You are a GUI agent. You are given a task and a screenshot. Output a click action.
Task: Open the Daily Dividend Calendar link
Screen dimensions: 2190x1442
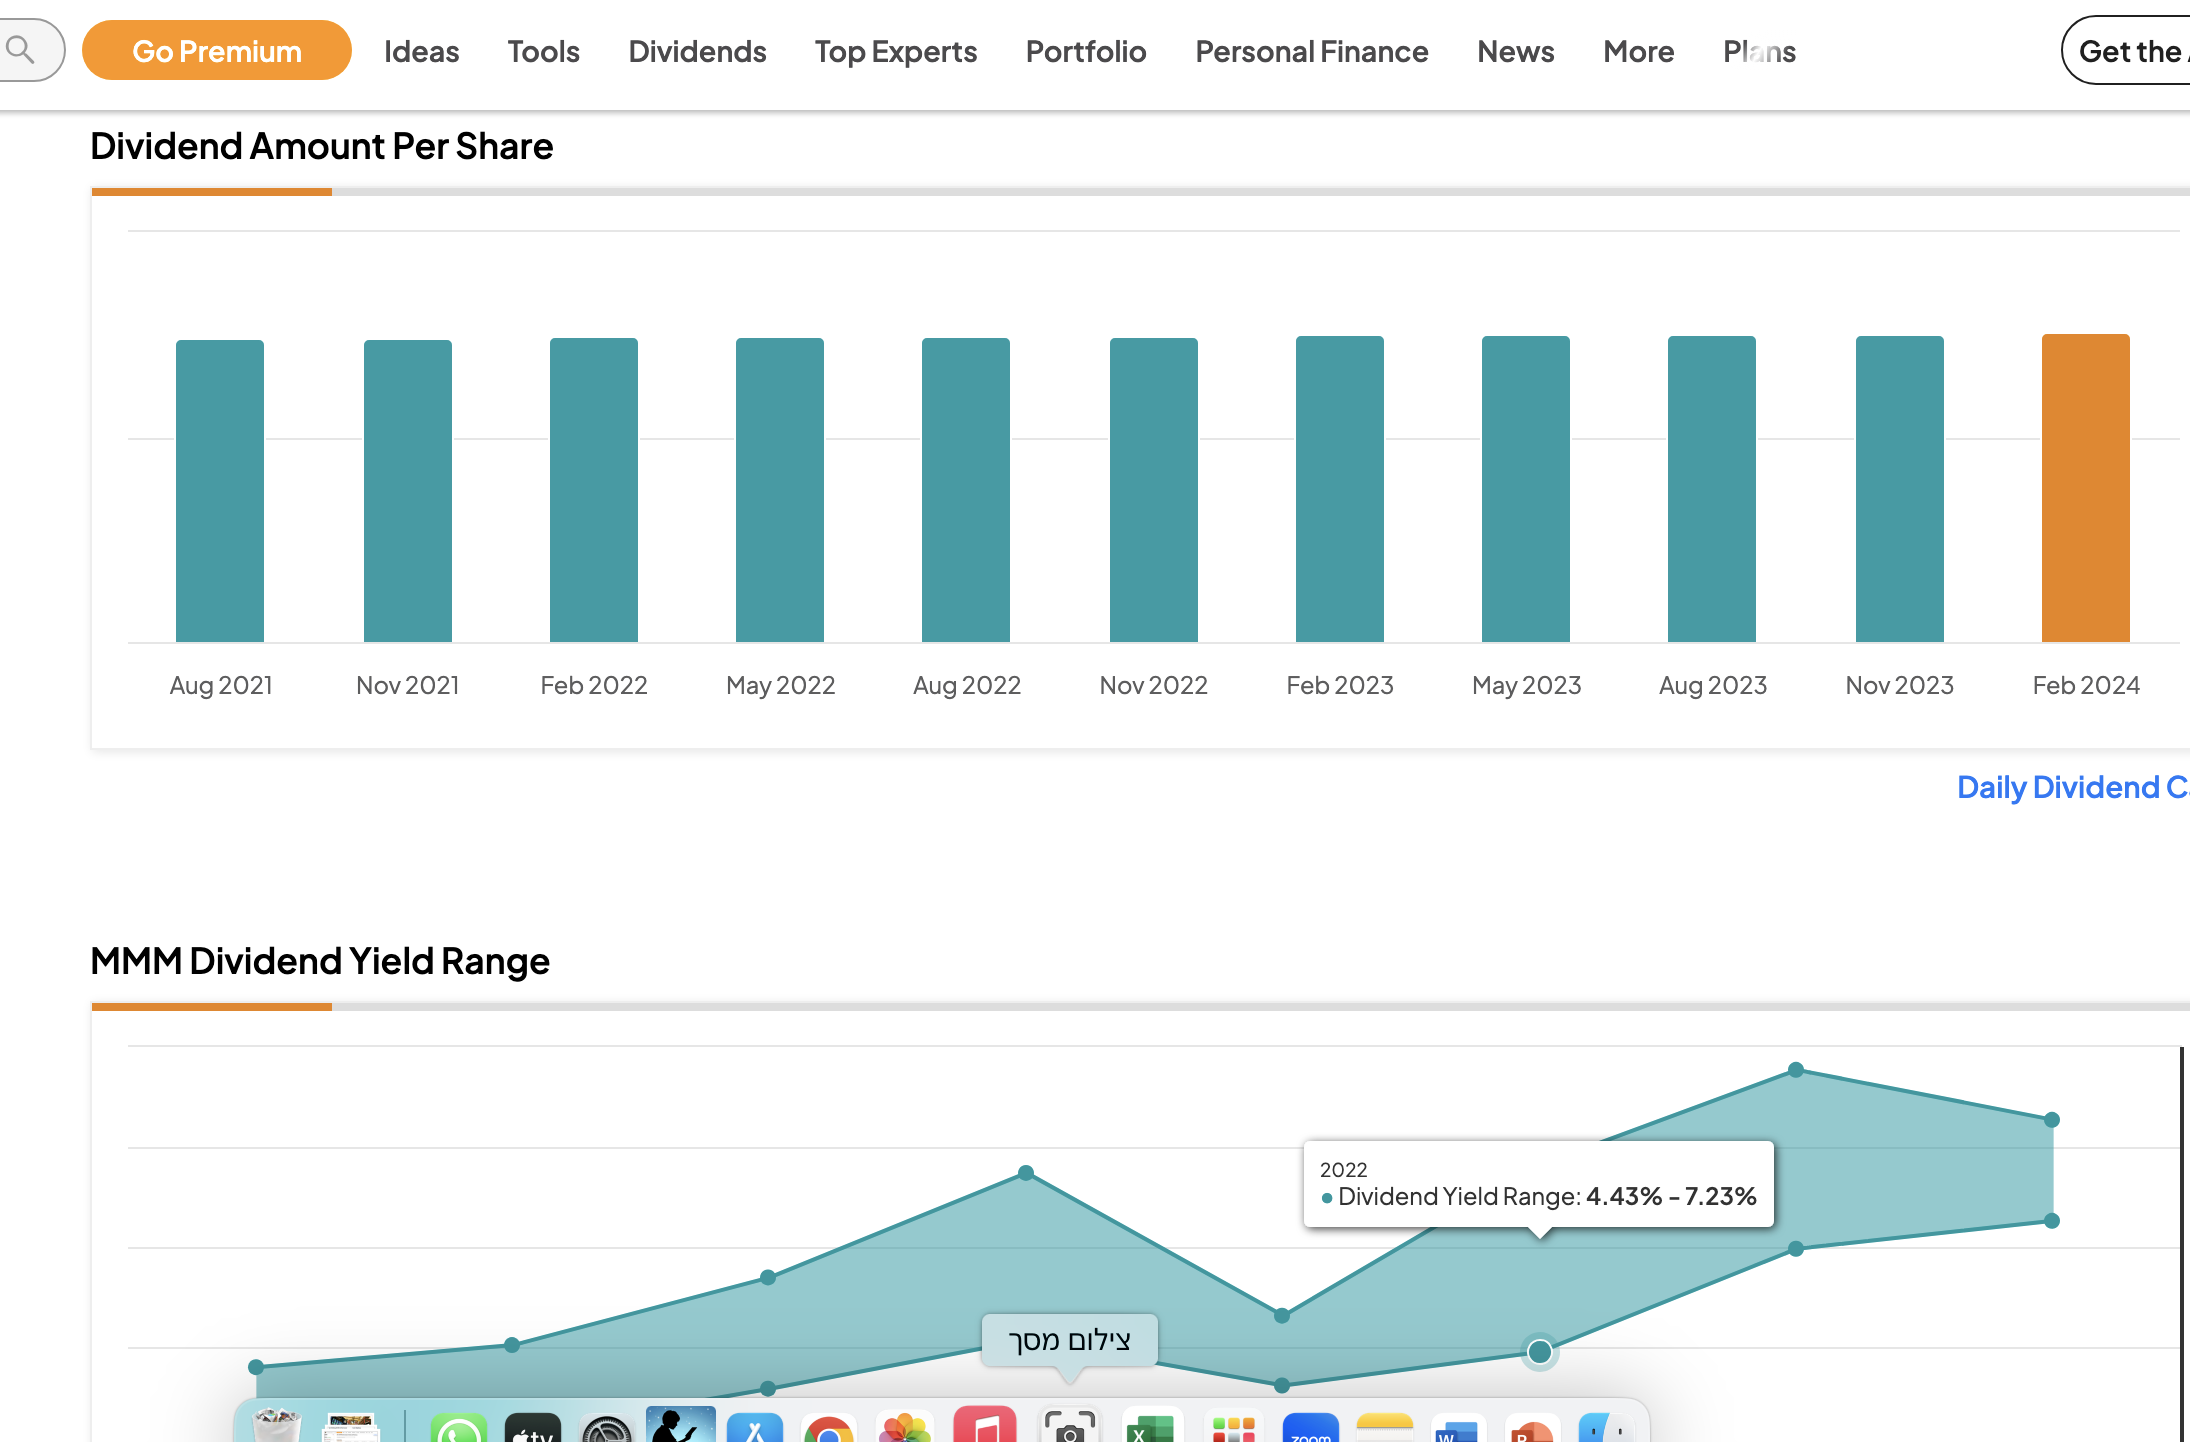2072,787
